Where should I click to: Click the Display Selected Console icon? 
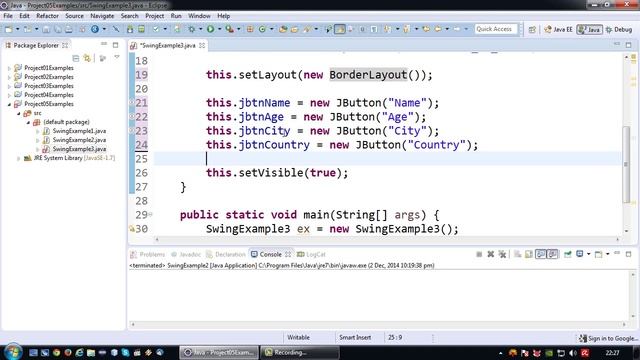pos(579,254)
